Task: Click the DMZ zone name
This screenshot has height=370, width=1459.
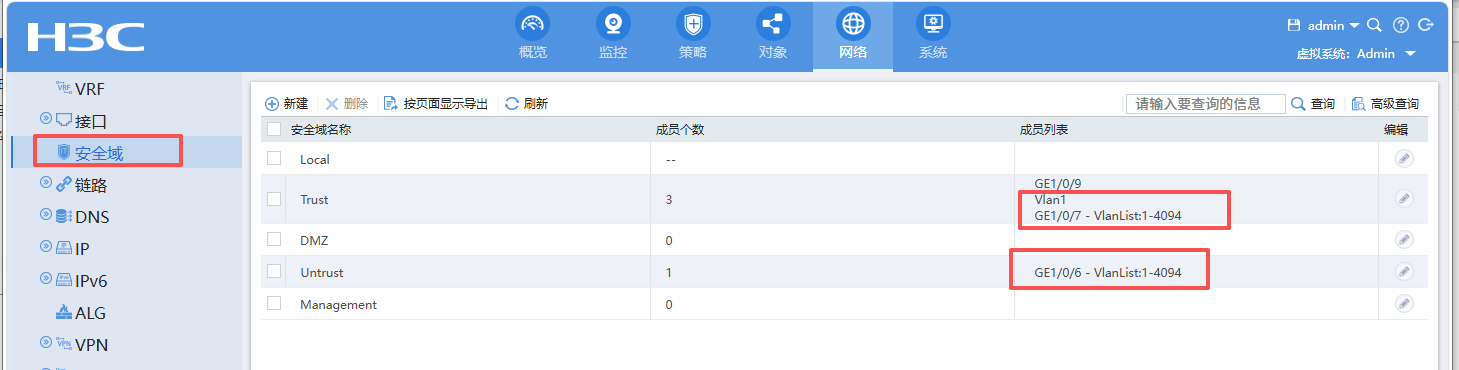Action: tap(314, 240)
